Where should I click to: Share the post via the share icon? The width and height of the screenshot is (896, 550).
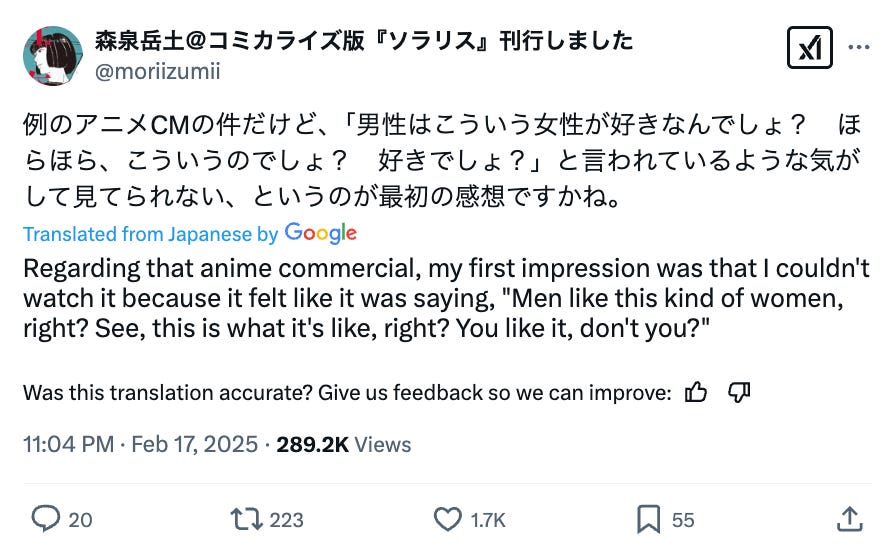coord(848,518)
